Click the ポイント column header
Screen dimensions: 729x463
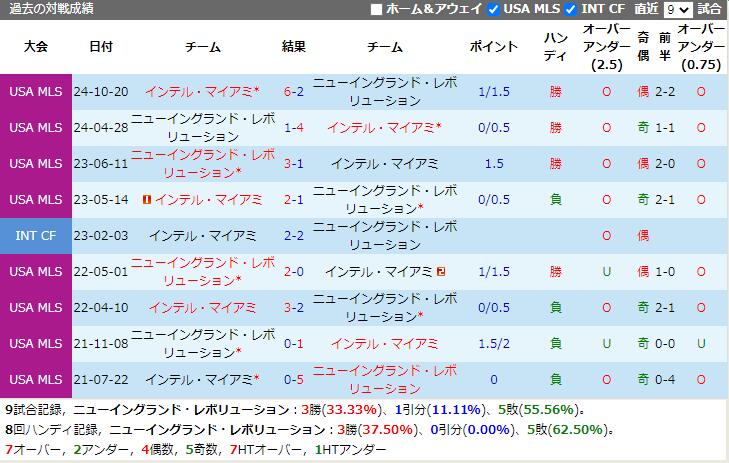(x=494, y=46)
